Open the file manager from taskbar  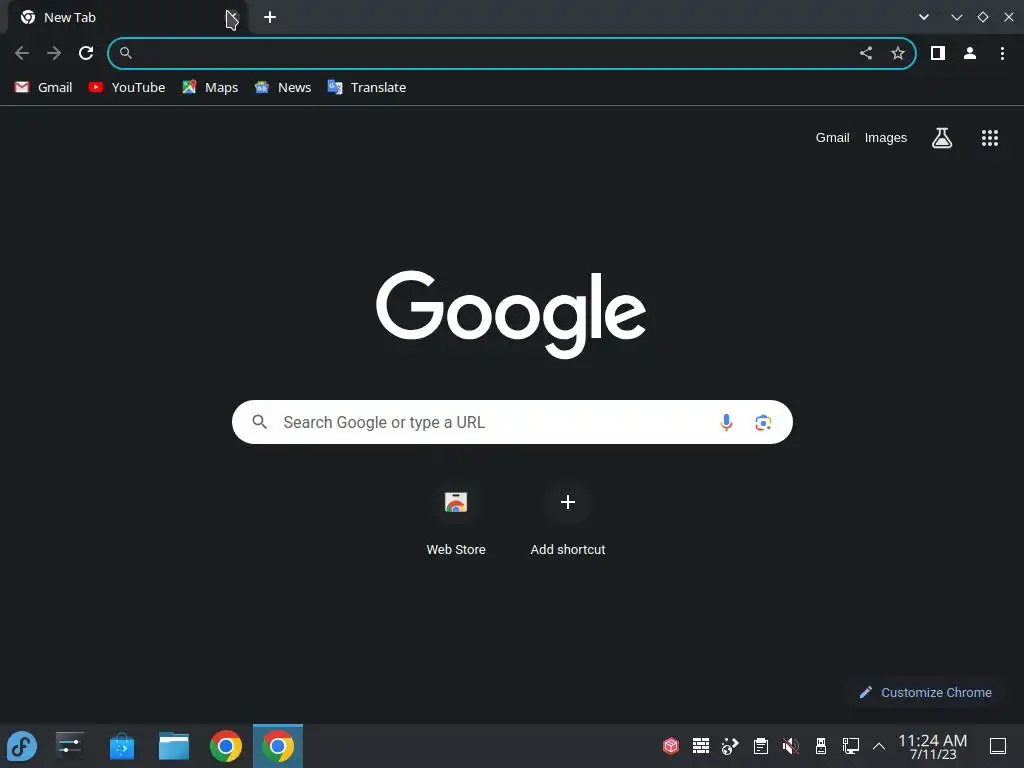pos(174,746)
